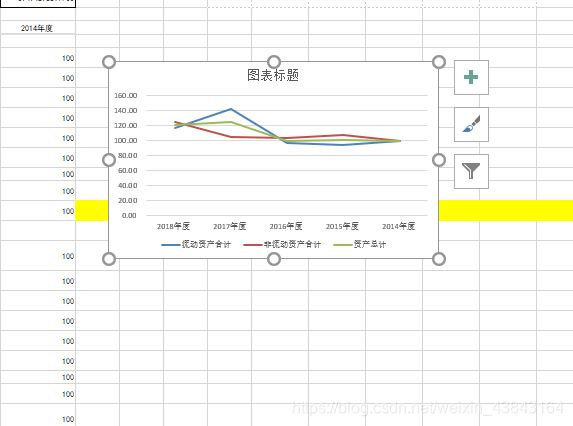573x426 pixels.
Task: Click the red line point at 2015年度
Action: (343, 135)
